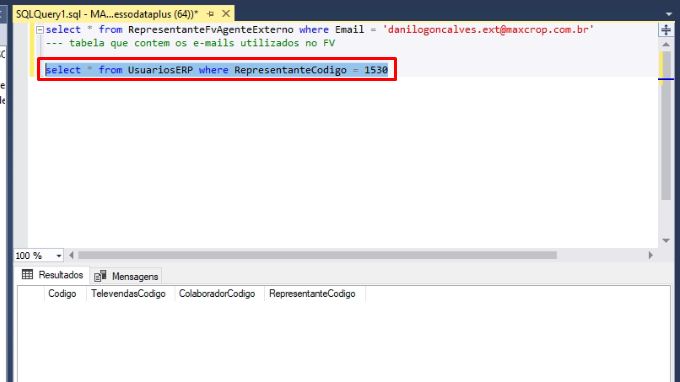The image size is (680, 382).
Task: Close the SQLQuery1.sql tab
Action: 226,14
